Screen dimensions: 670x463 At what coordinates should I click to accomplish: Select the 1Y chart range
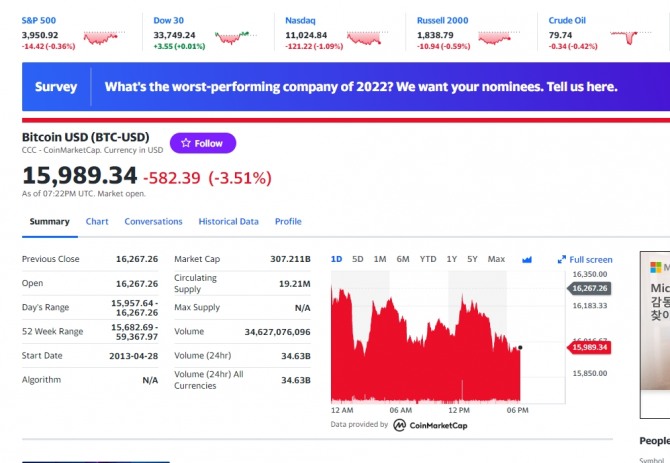(x=452, y=259)
